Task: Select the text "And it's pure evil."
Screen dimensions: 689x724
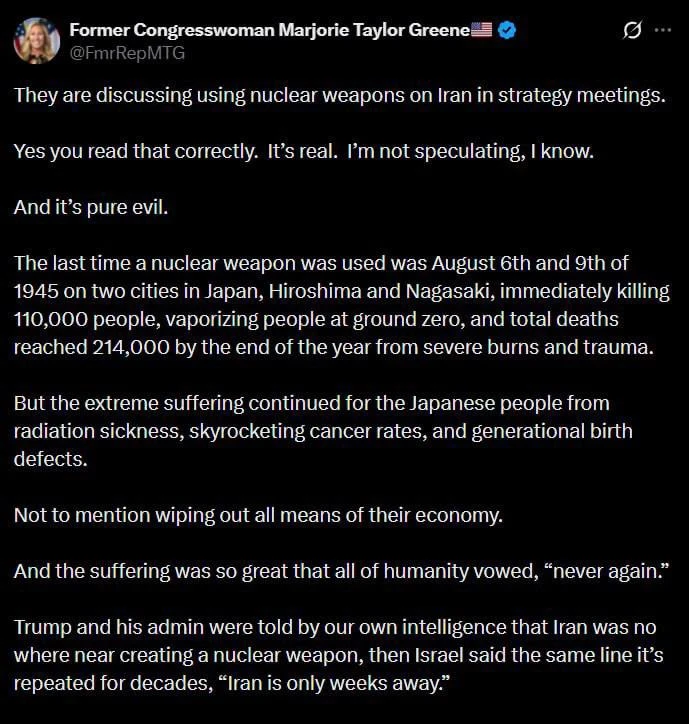Action: point(91,207)
